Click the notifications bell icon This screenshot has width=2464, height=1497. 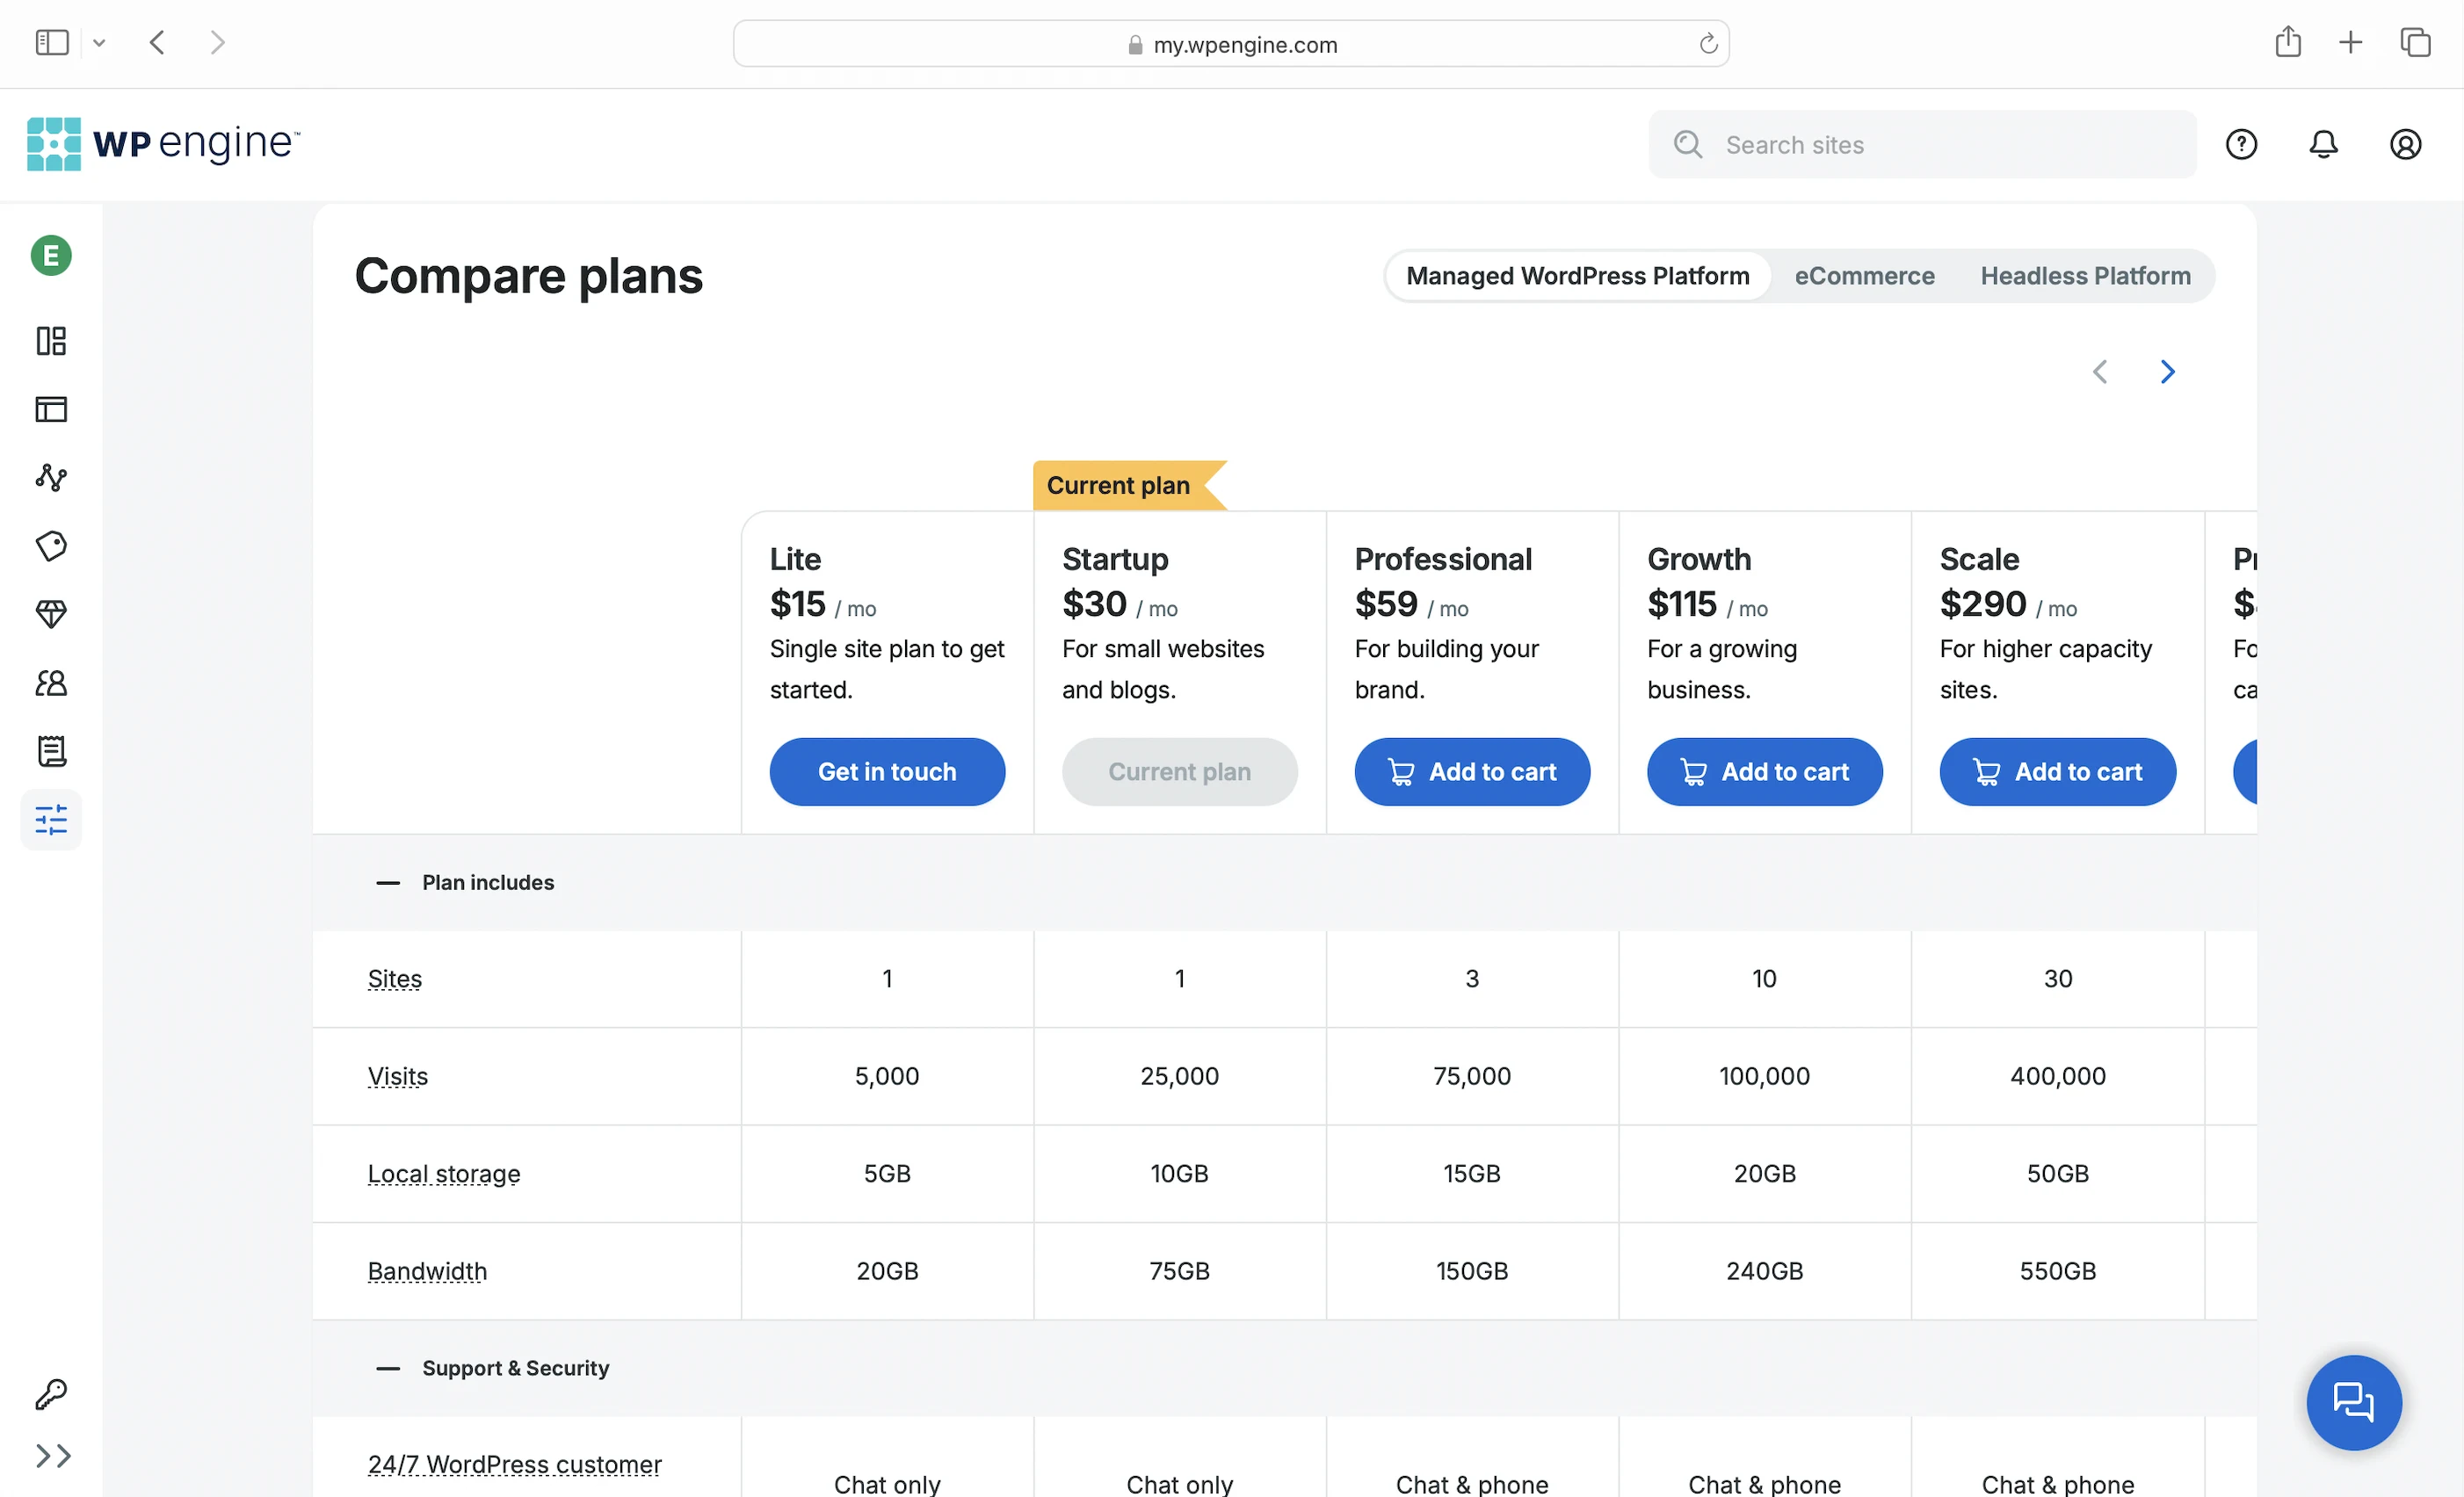(x=2323, y=145)
